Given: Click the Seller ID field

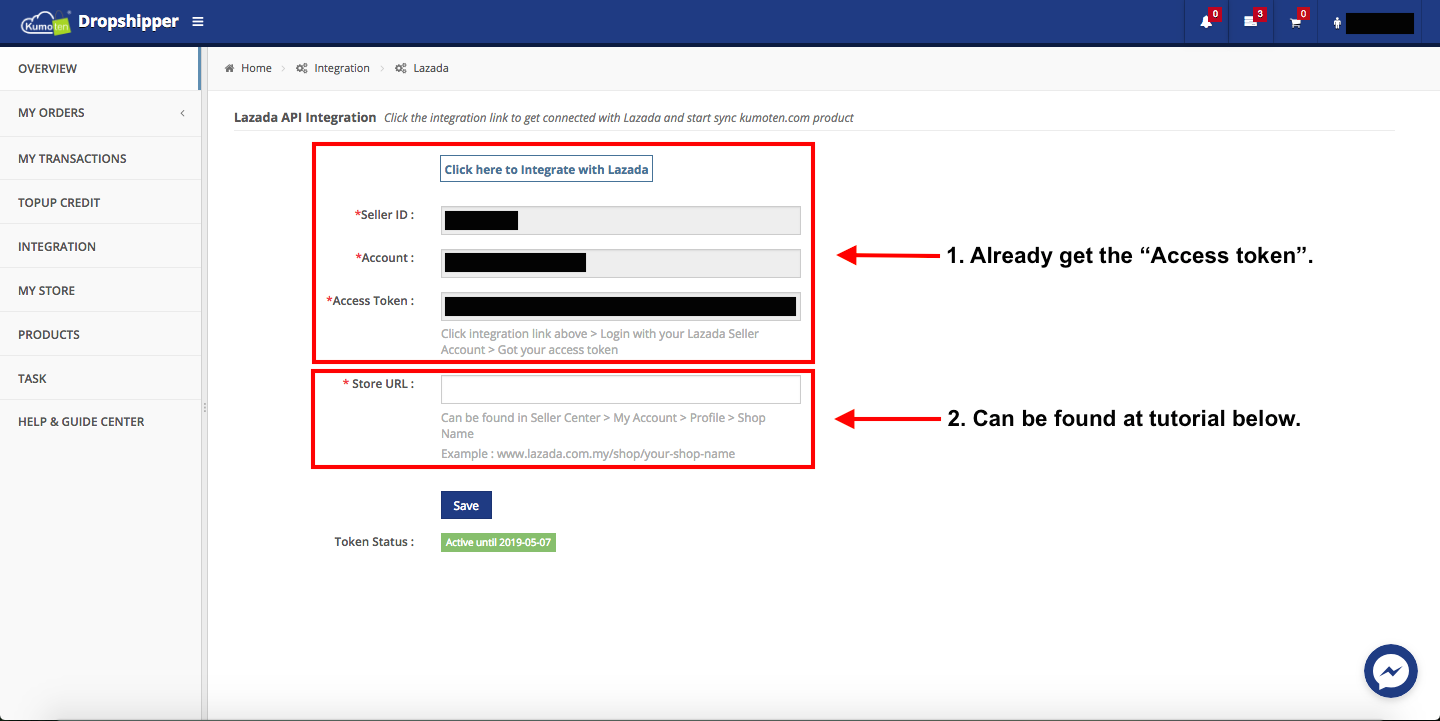Looking at the screenshot, I should click(x=620, y=220).
